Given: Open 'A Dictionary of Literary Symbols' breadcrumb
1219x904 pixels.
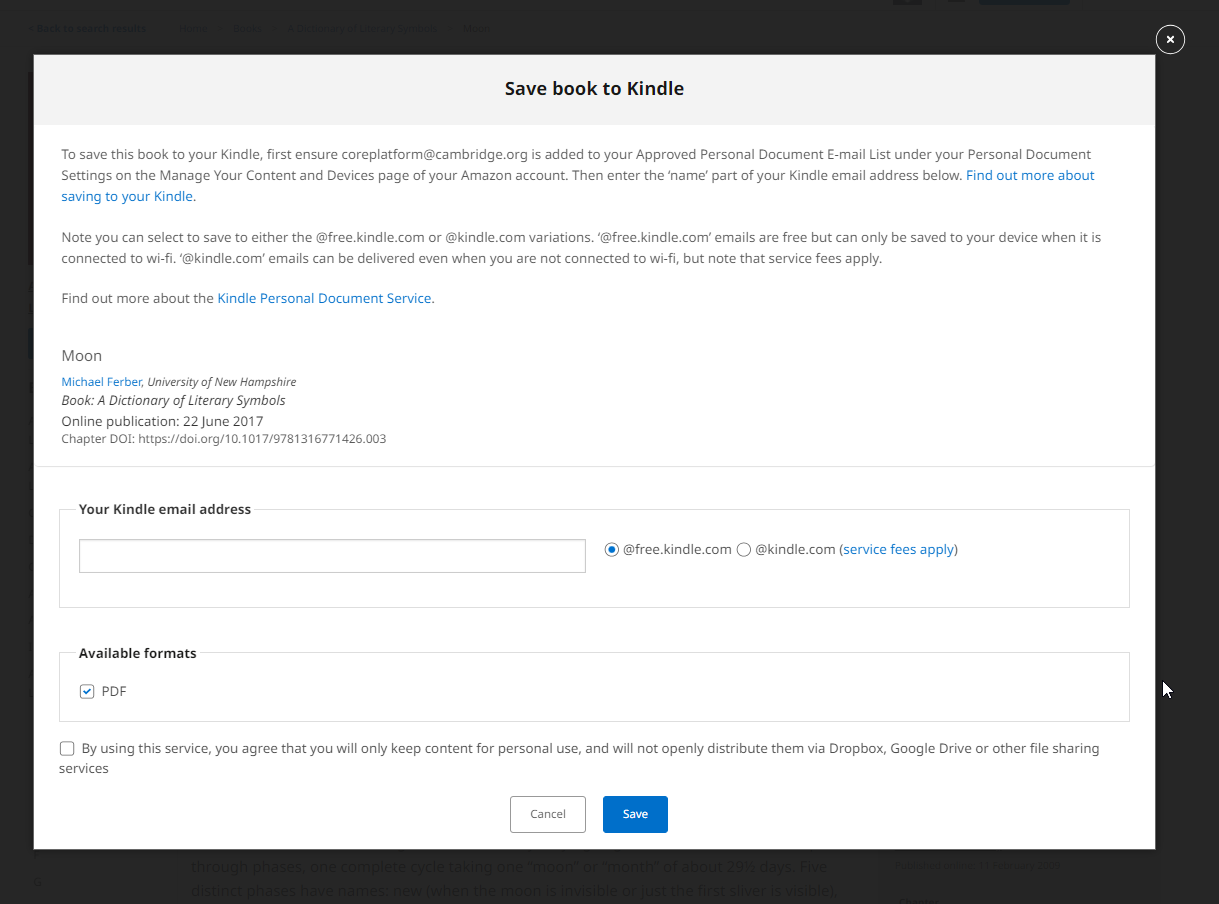Looking at the screenshot, I should (x=362, y=28).
